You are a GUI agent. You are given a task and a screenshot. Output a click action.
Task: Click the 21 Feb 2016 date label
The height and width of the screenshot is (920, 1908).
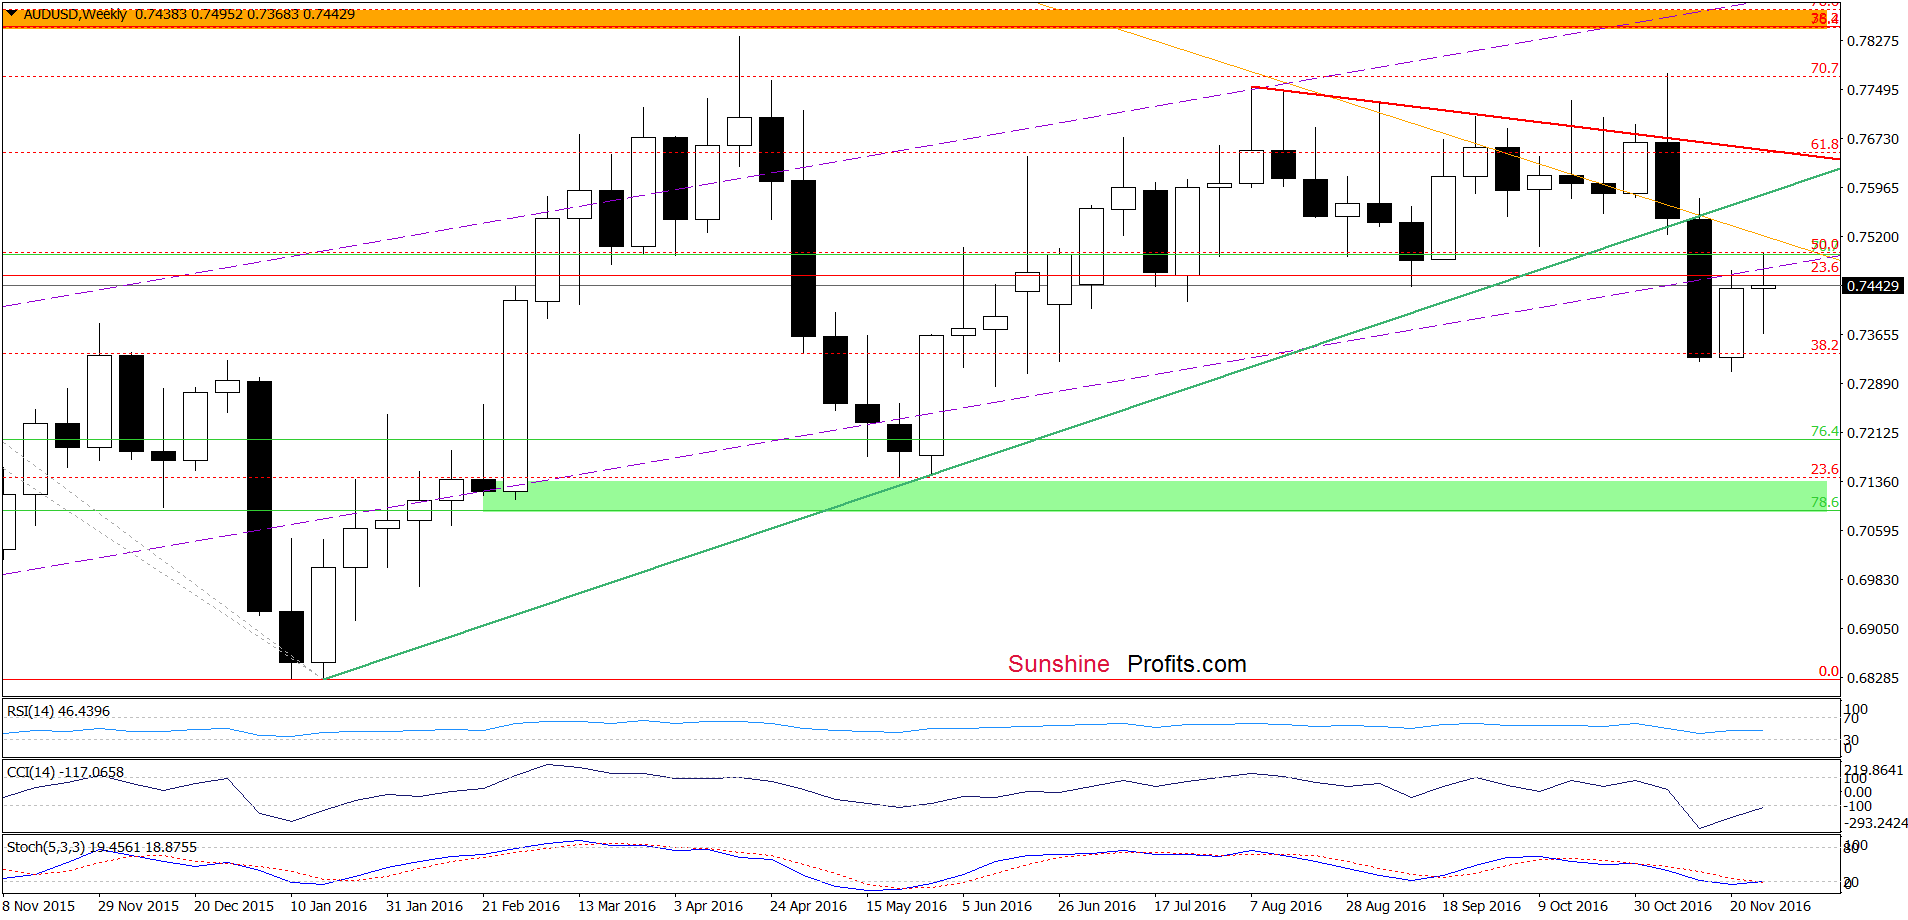coord(521,906)
